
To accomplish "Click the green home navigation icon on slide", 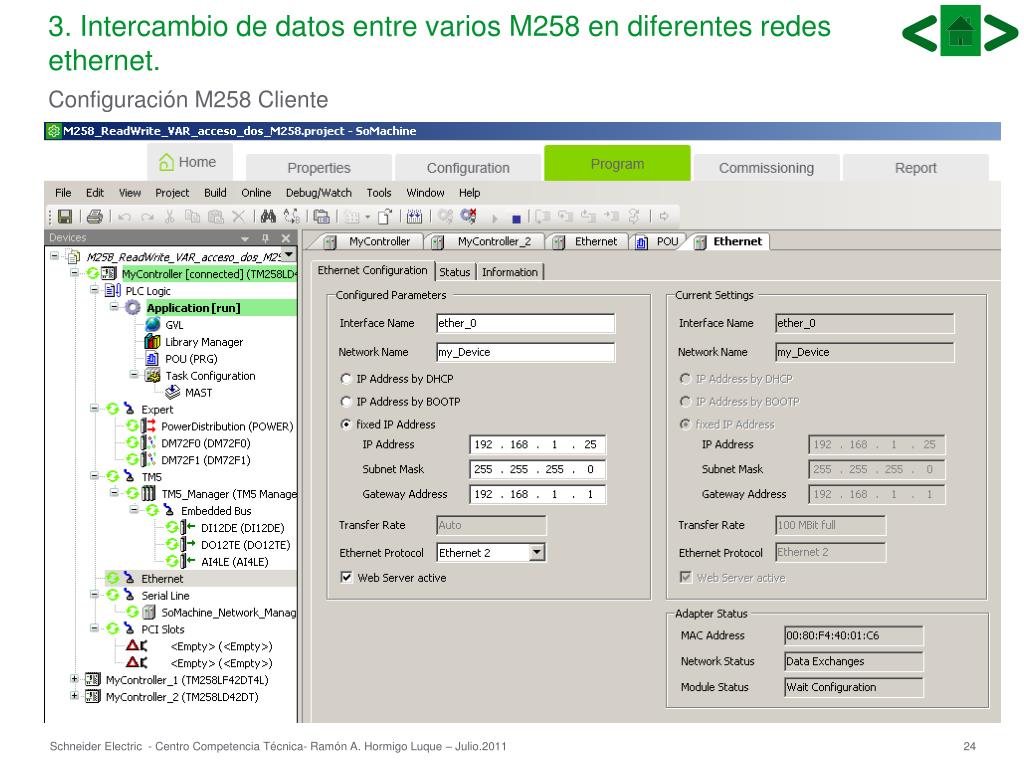I will (x=960, y=31).
